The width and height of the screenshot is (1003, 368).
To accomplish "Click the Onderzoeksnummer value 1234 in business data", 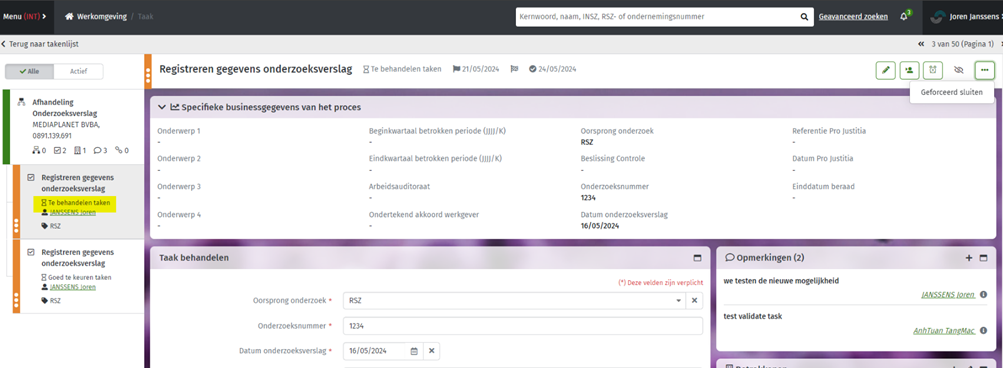I will click(588, 198).
